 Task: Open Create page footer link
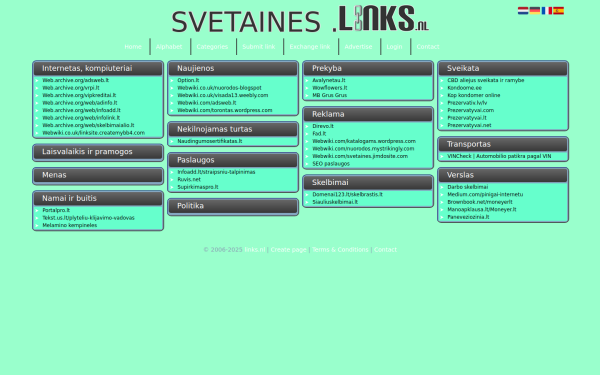(288, 250)
